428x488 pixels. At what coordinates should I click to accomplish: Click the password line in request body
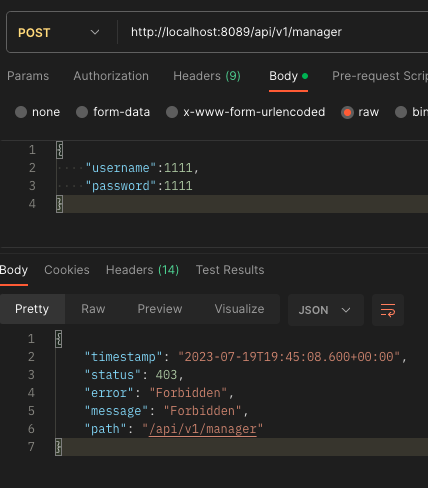coord(139,186)
